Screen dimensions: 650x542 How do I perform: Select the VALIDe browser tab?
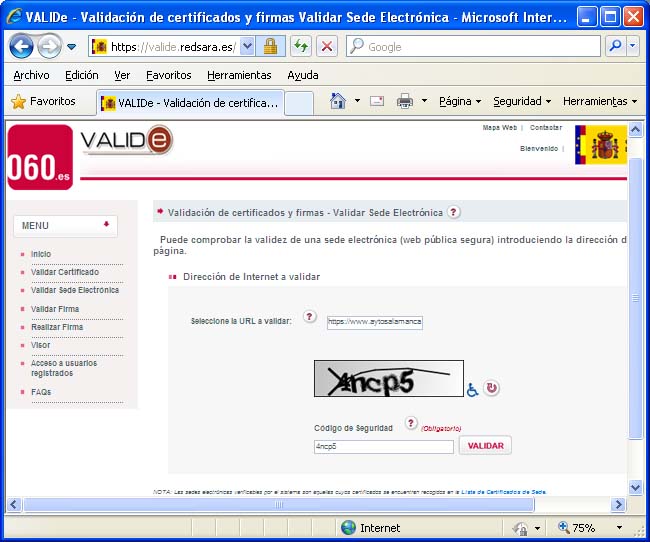190,102
